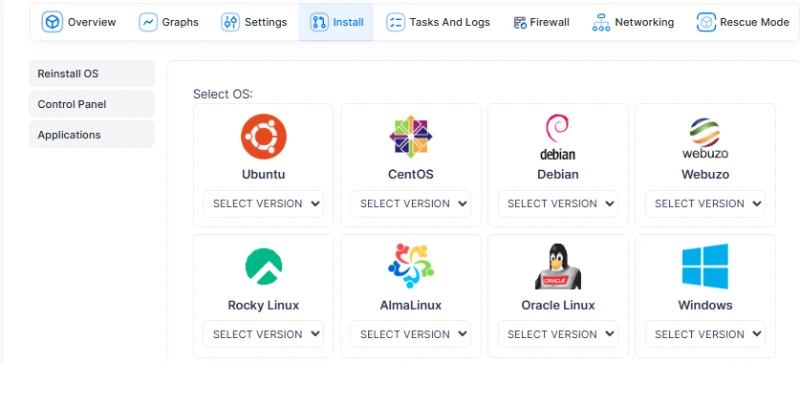Click the CentOS logo

411,137
